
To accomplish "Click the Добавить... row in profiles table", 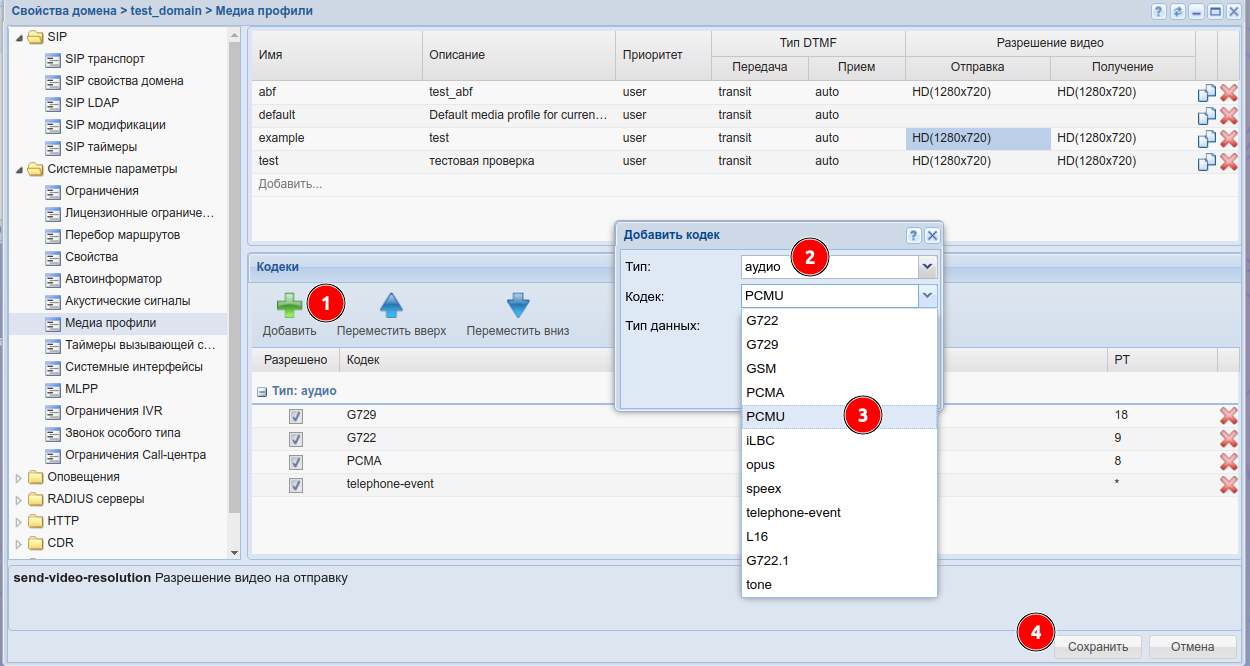I will (x=290, y=184).
